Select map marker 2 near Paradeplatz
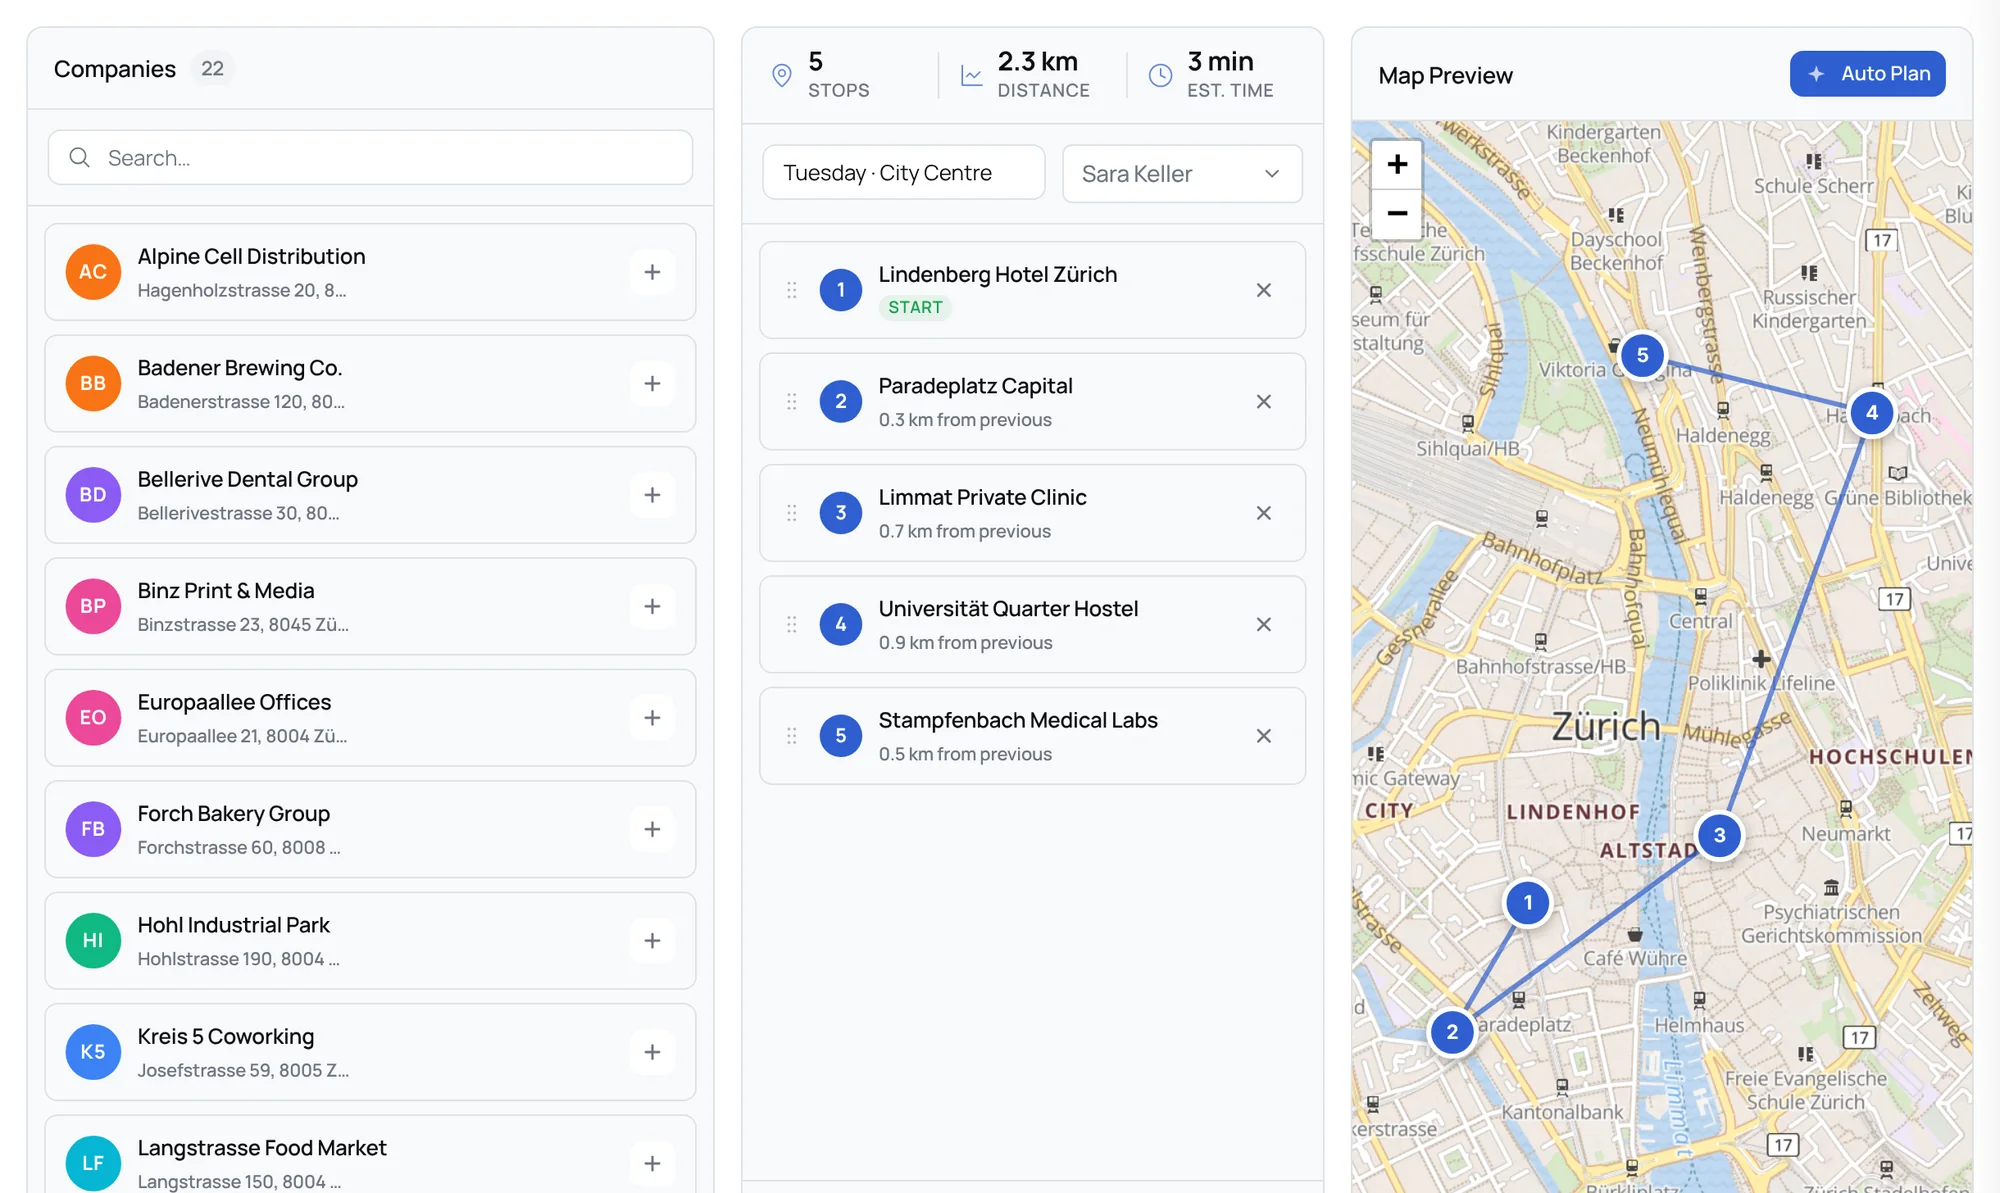 (x=1452, y=1032)
